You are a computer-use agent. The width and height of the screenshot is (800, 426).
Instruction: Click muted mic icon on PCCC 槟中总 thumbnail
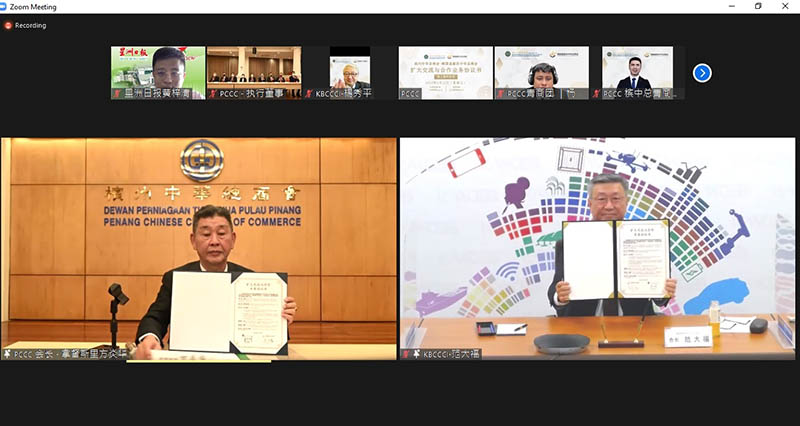point(597,94)
